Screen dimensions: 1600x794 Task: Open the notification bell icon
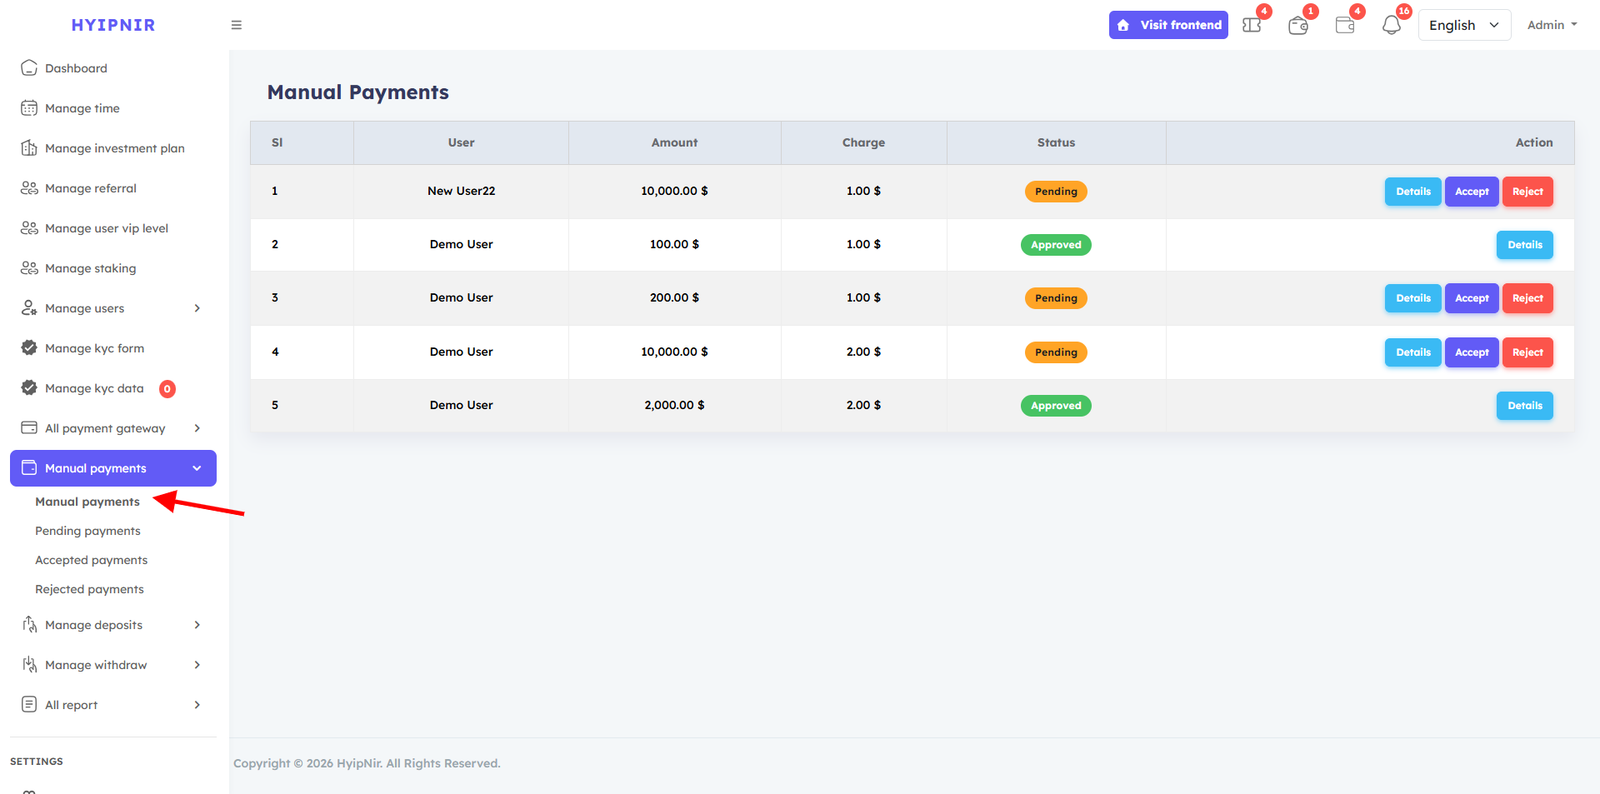(1391, 25)
